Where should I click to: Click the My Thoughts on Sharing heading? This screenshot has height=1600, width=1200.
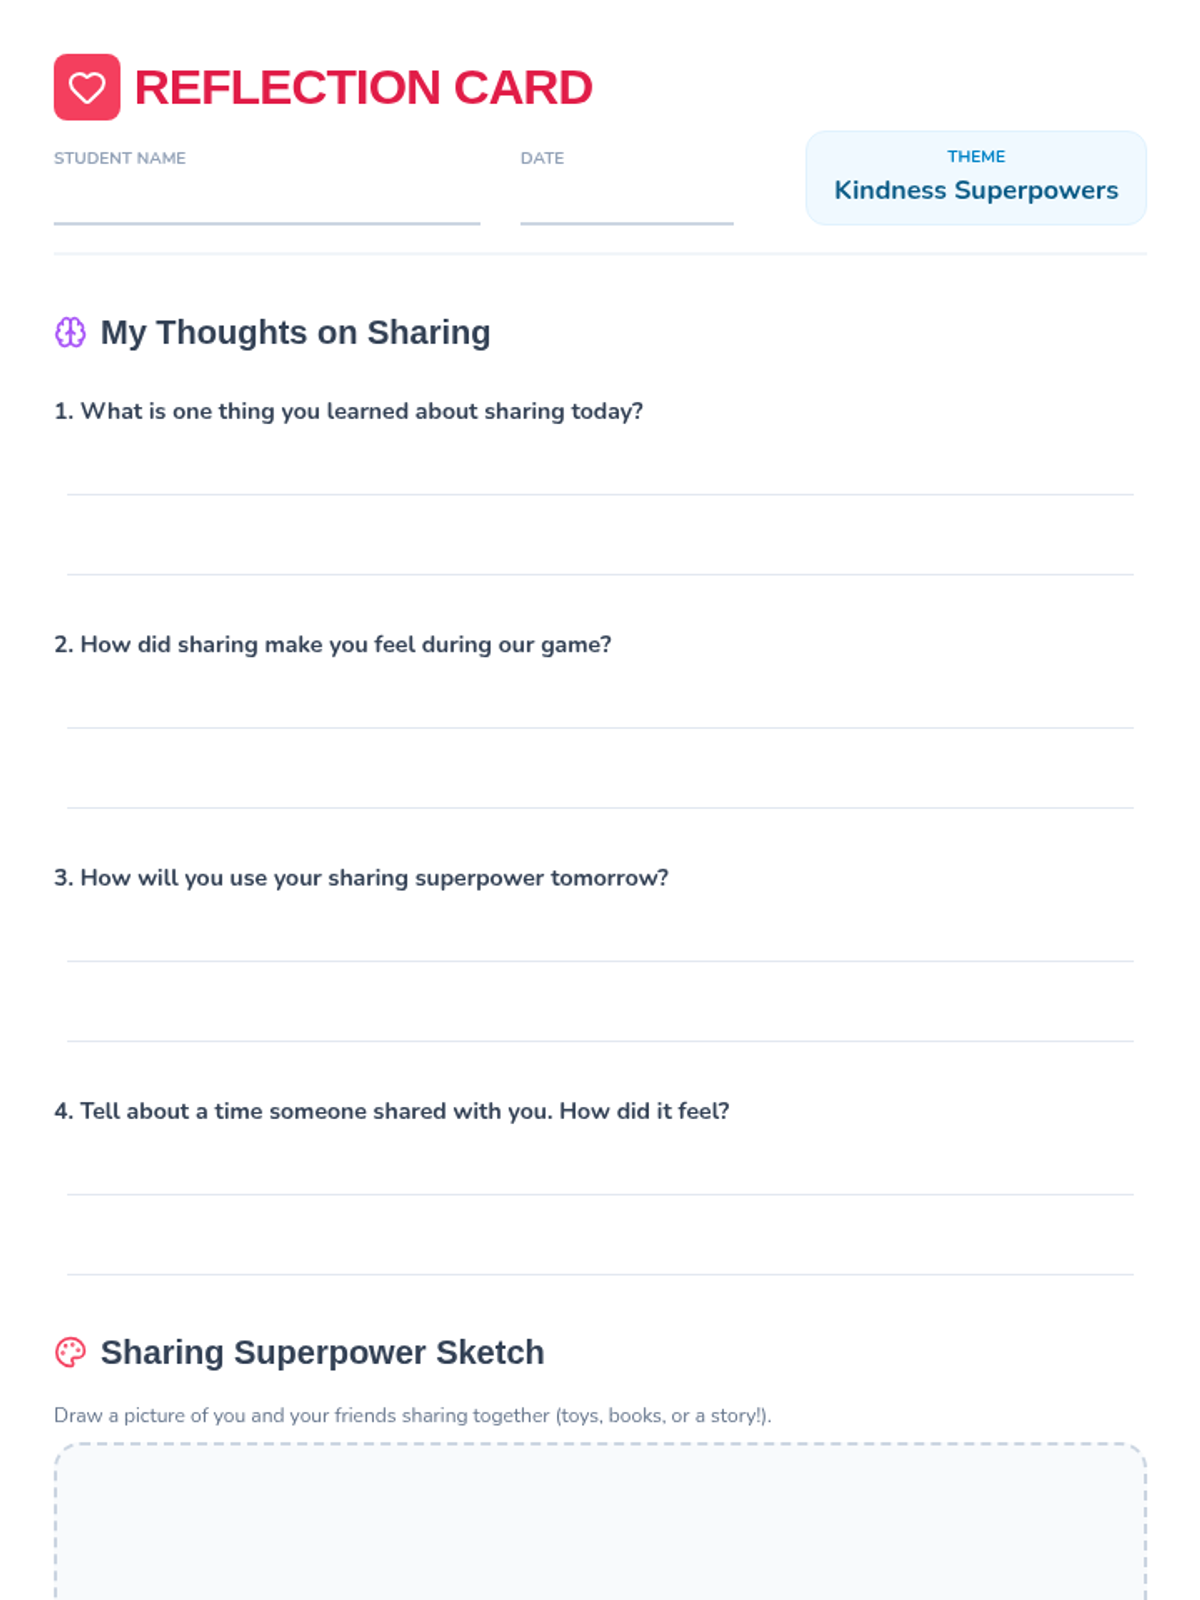[295, 332]
